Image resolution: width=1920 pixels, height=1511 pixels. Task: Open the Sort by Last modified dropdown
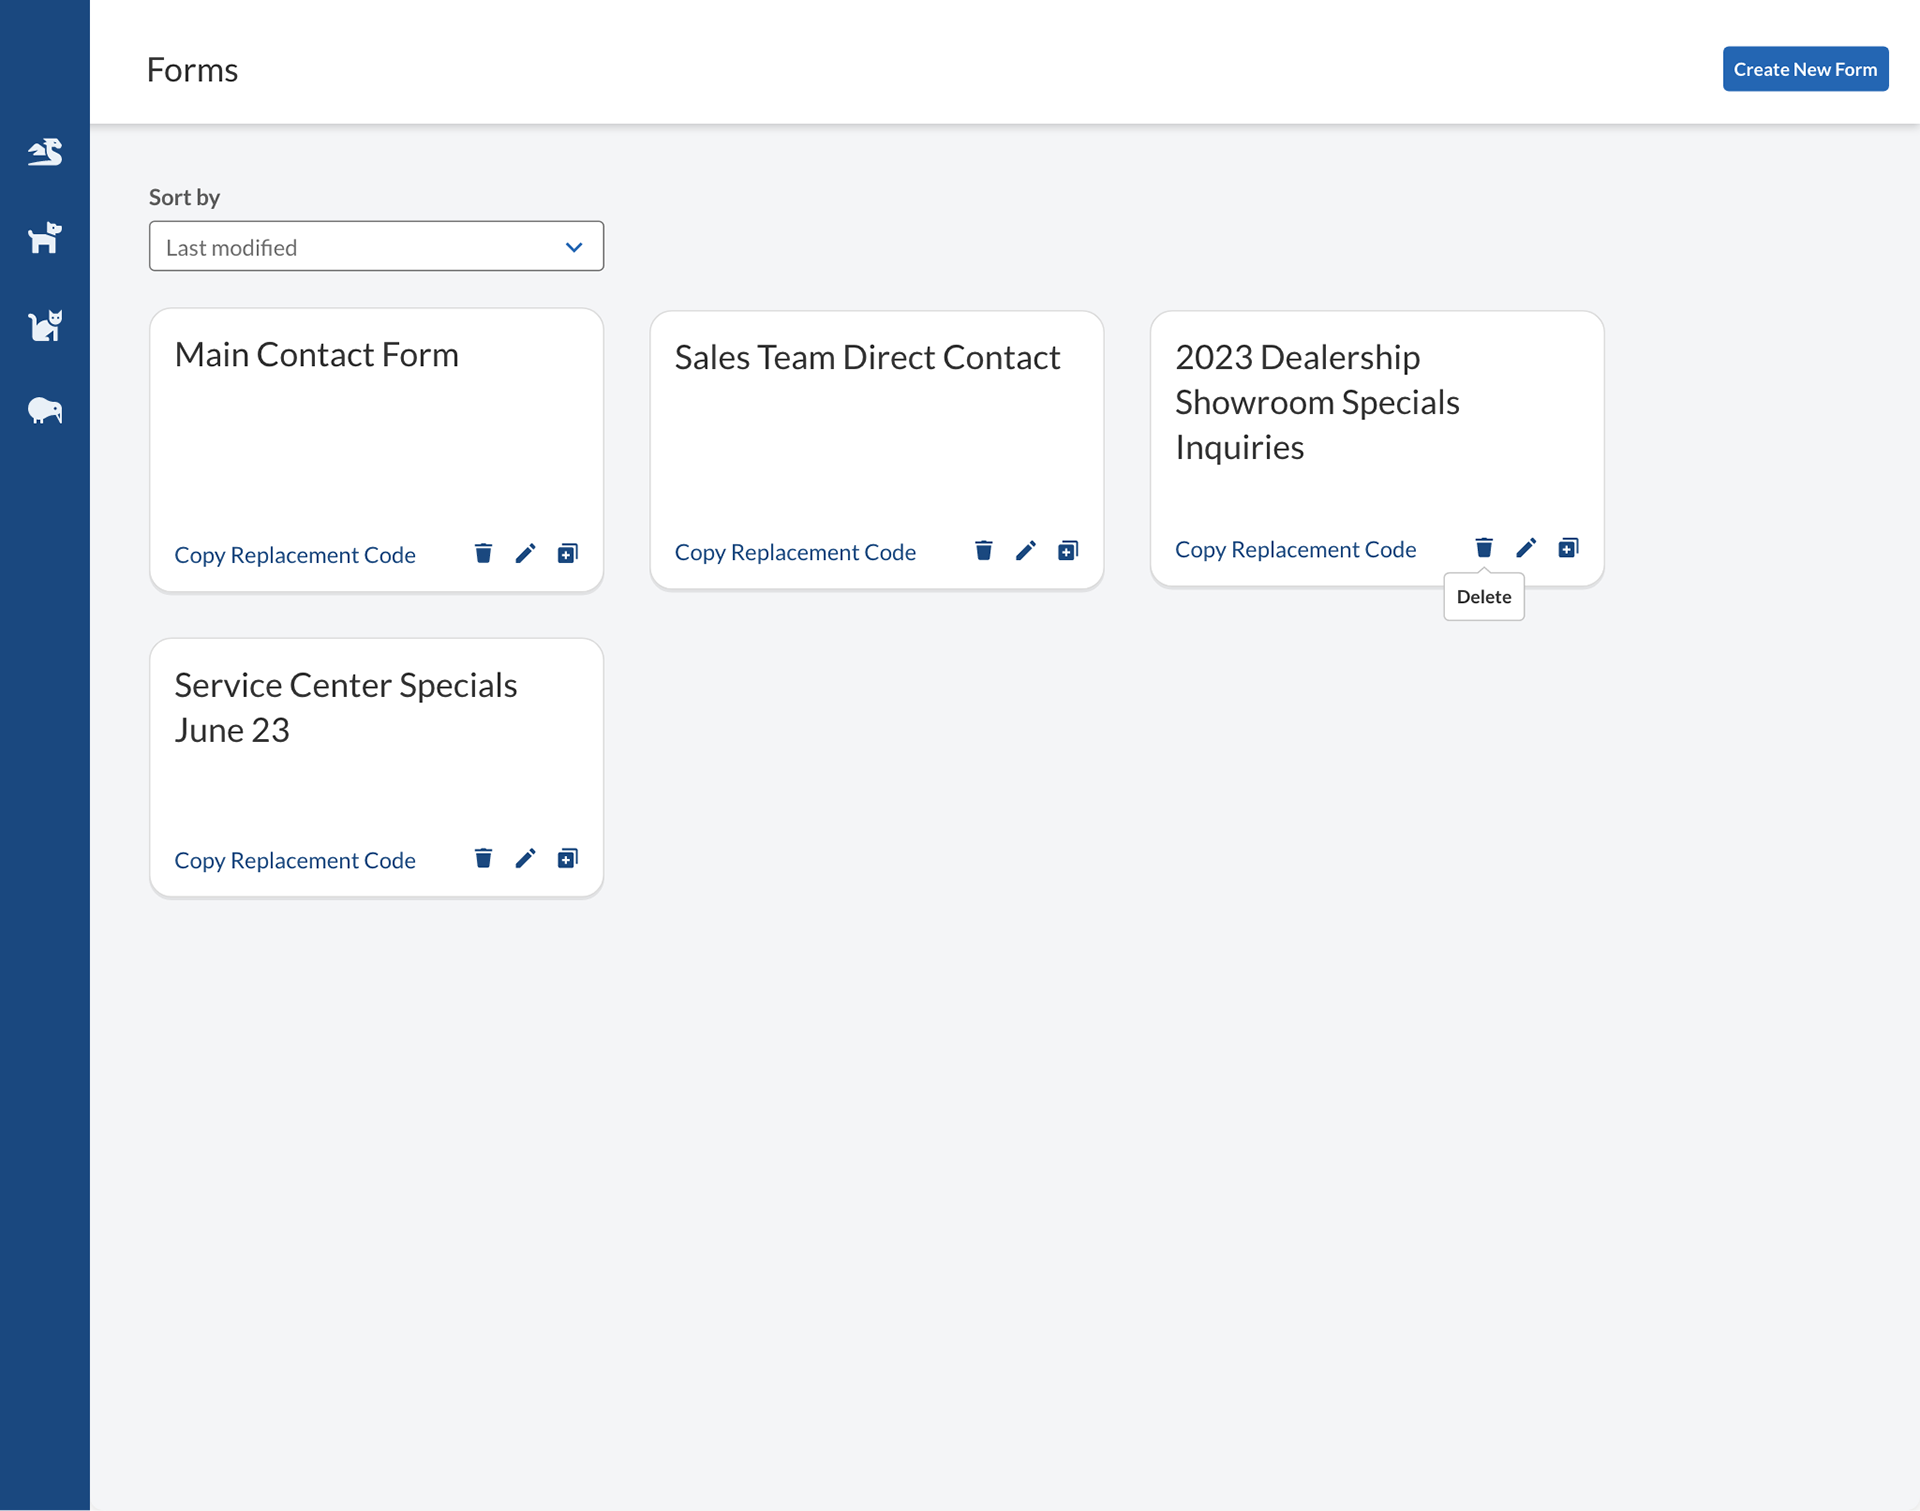(x=376, y=246)
